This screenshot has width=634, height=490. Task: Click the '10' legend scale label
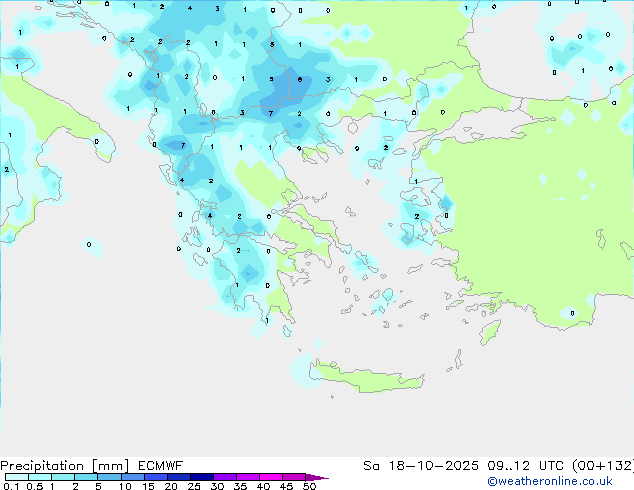(x=125, y=486)
